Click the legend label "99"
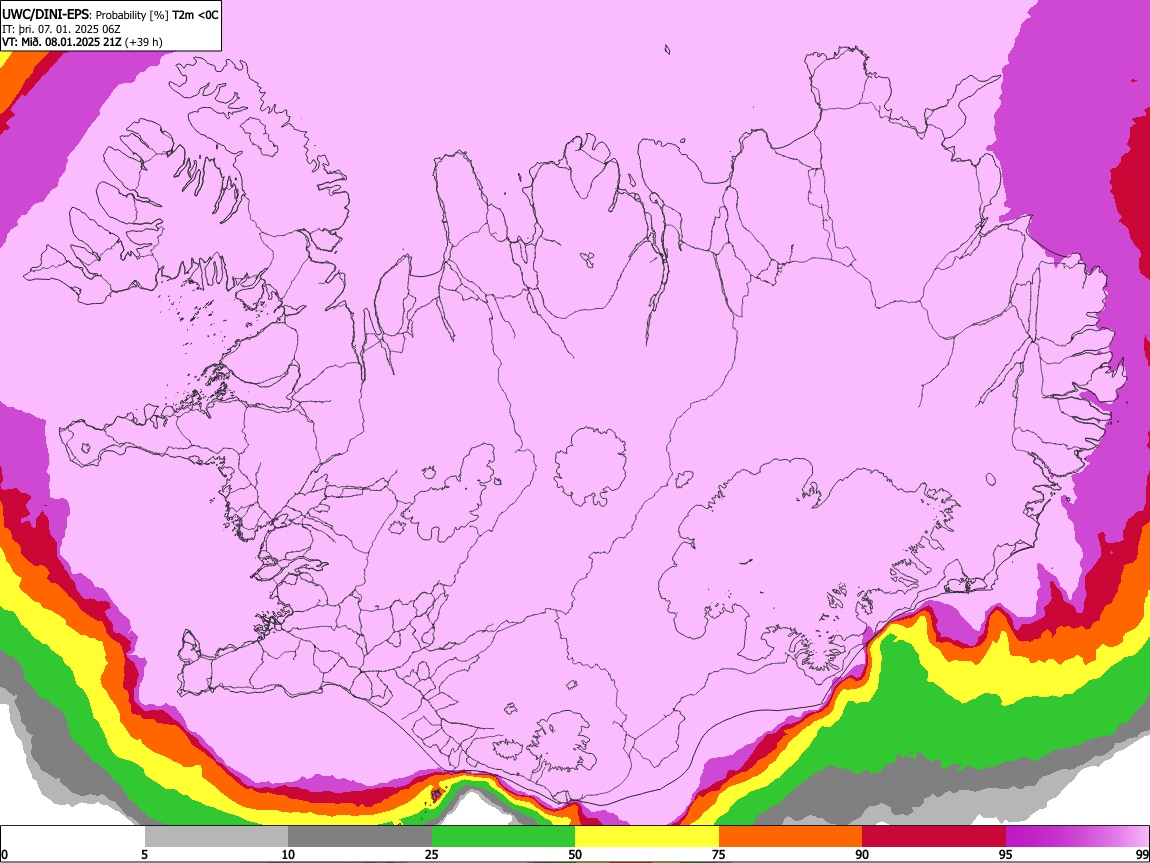 (1142, 854)
